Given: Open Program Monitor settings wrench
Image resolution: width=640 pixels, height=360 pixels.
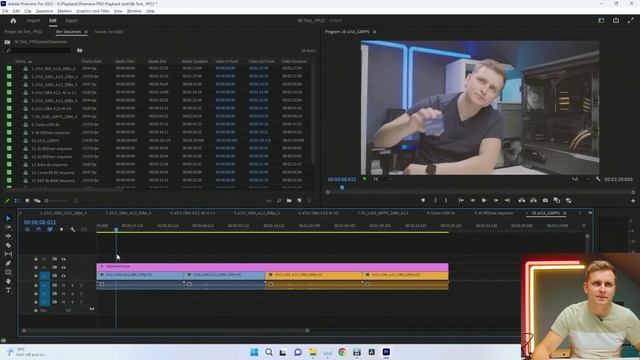Looking at the screenshot, I should tap(598, 179).
